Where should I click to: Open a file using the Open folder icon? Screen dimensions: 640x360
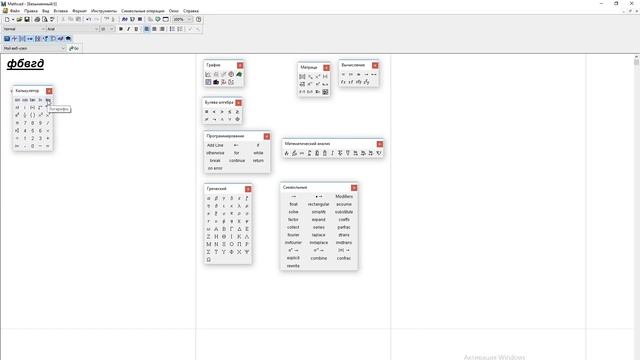[19, 19]
